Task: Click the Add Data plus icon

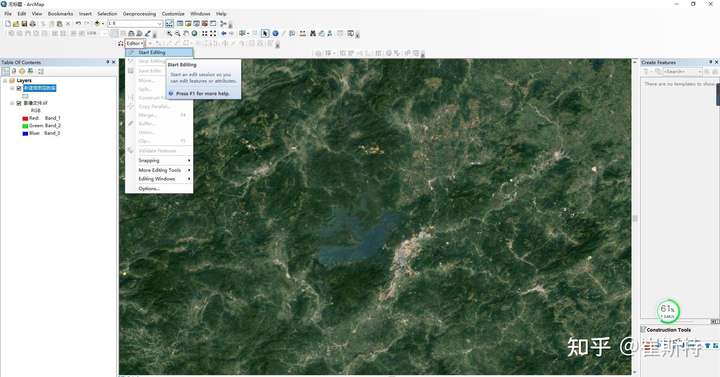Action: click(x=97, y=23)
